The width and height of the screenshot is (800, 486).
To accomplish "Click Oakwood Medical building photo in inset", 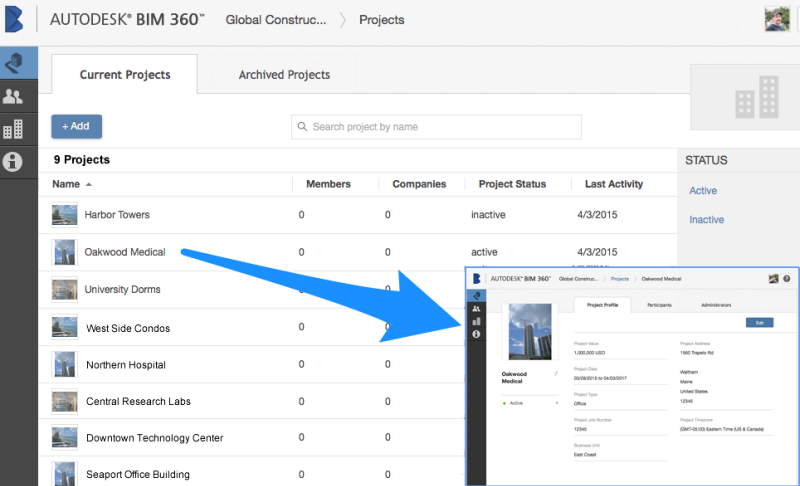I will click(530, 332).
